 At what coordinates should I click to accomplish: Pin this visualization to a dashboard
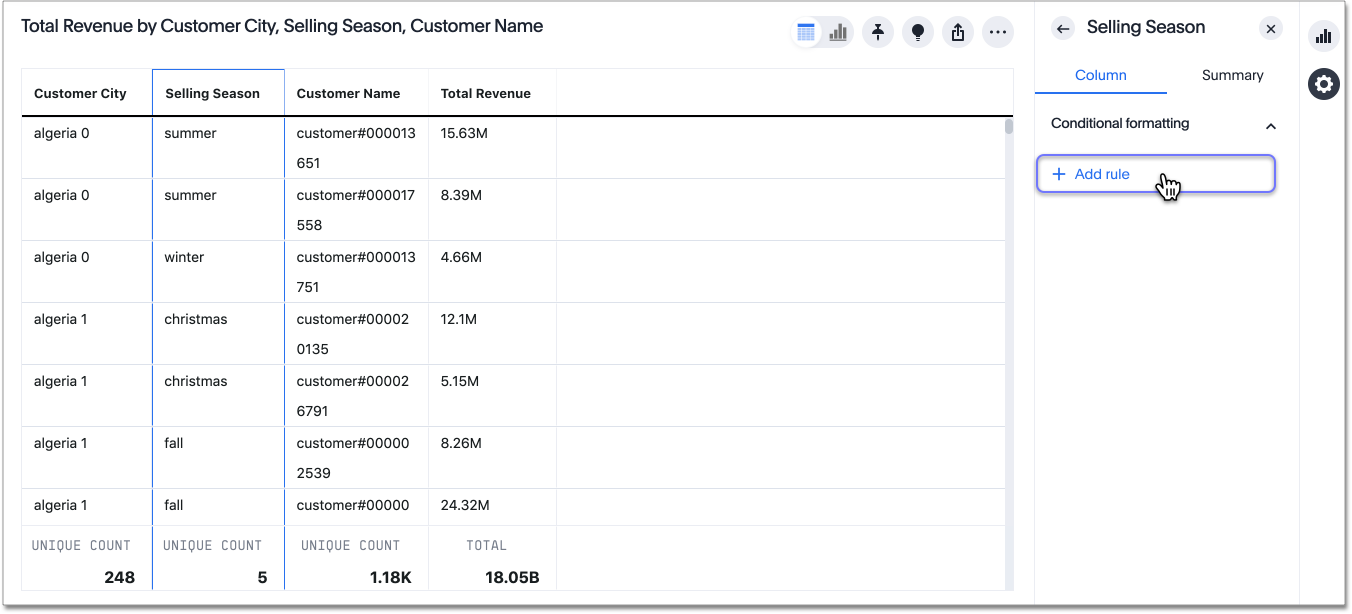pos(878,31)
